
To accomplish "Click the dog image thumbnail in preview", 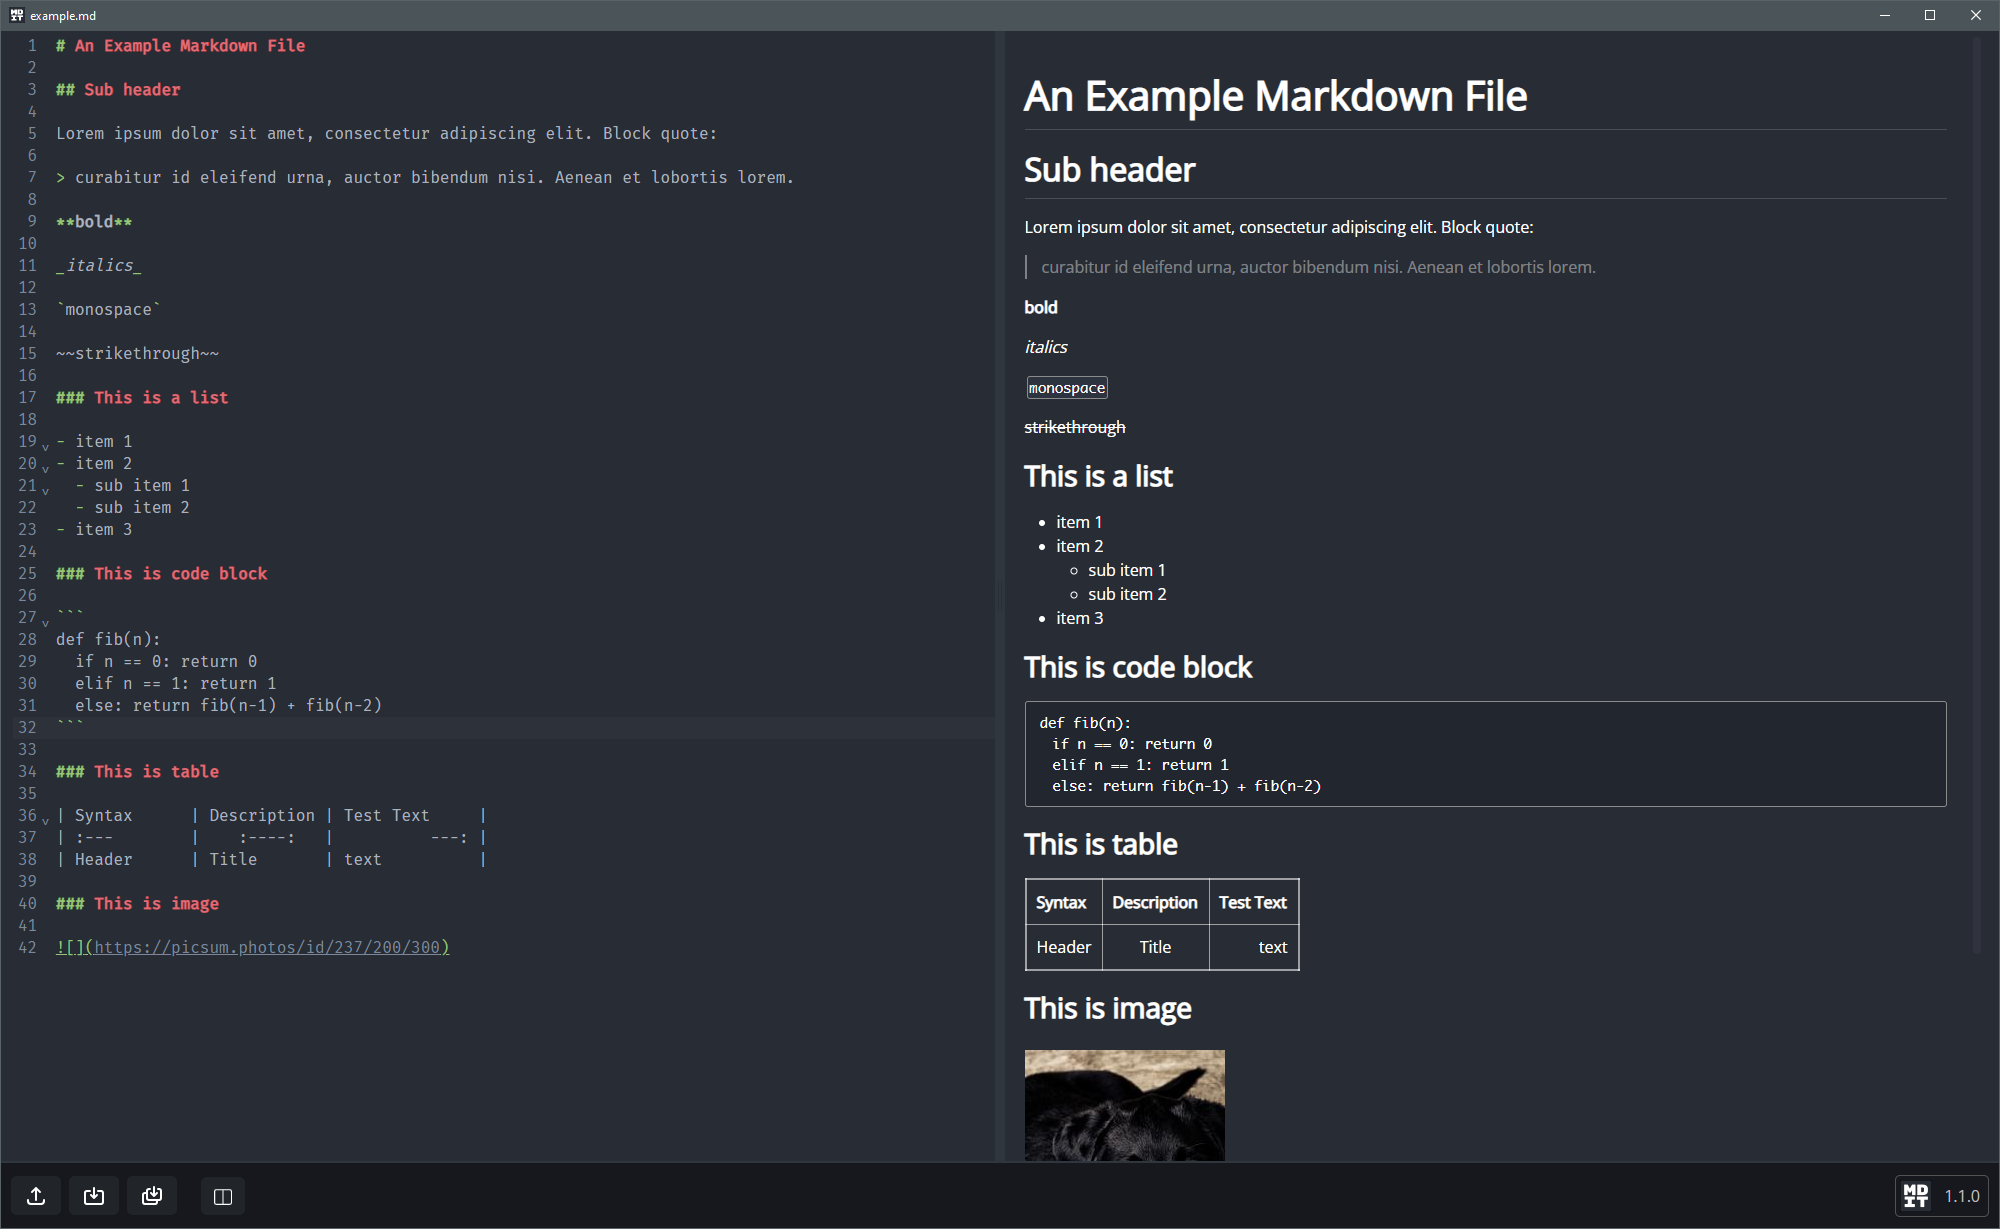I will coord(1123,1105).
